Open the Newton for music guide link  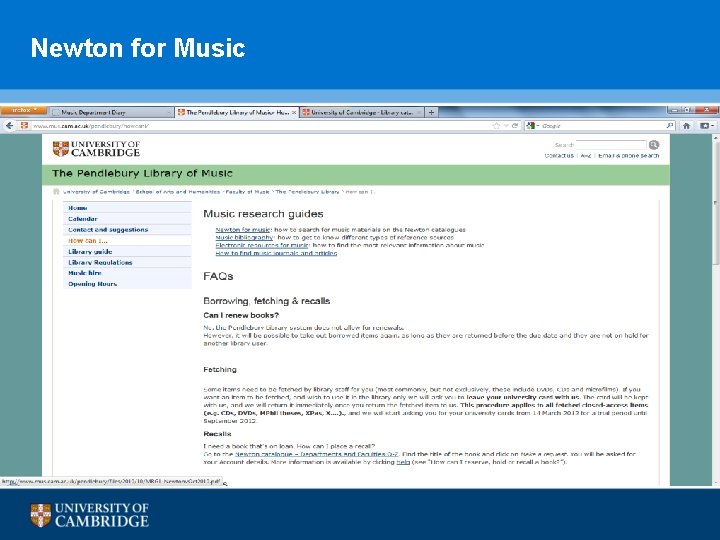(x=243, y=230)
